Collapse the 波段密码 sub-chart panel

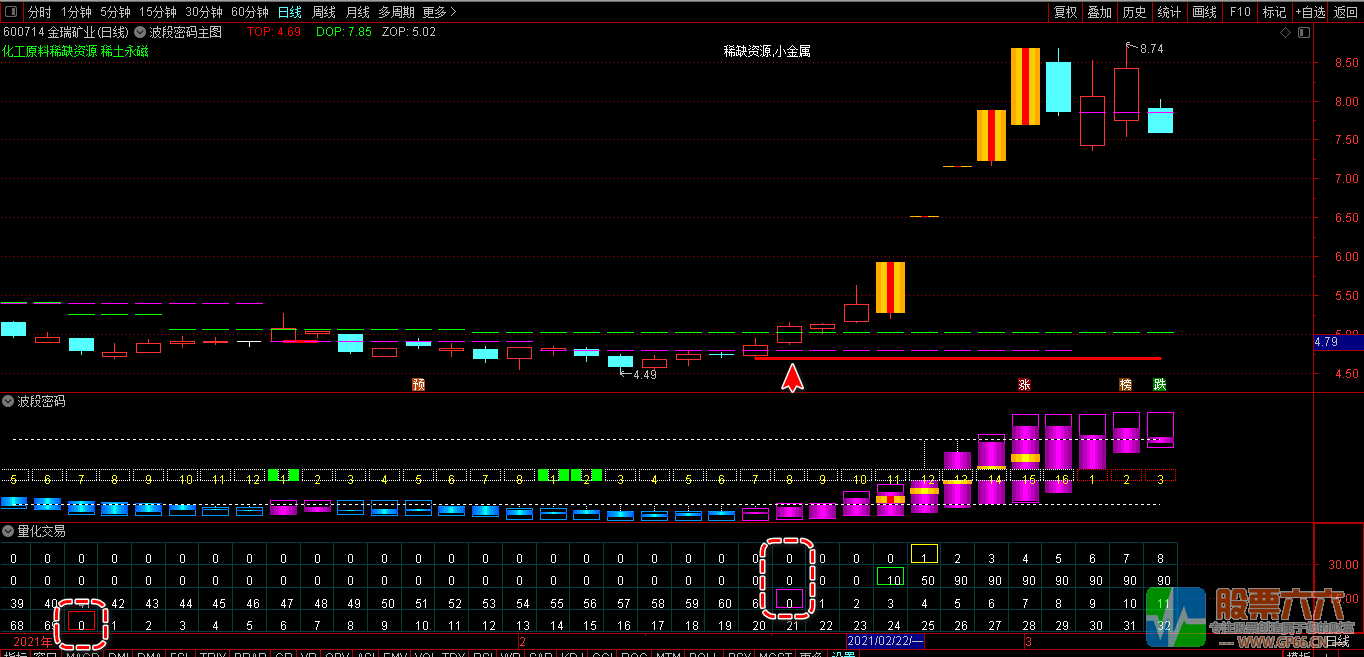coord(9,401)
